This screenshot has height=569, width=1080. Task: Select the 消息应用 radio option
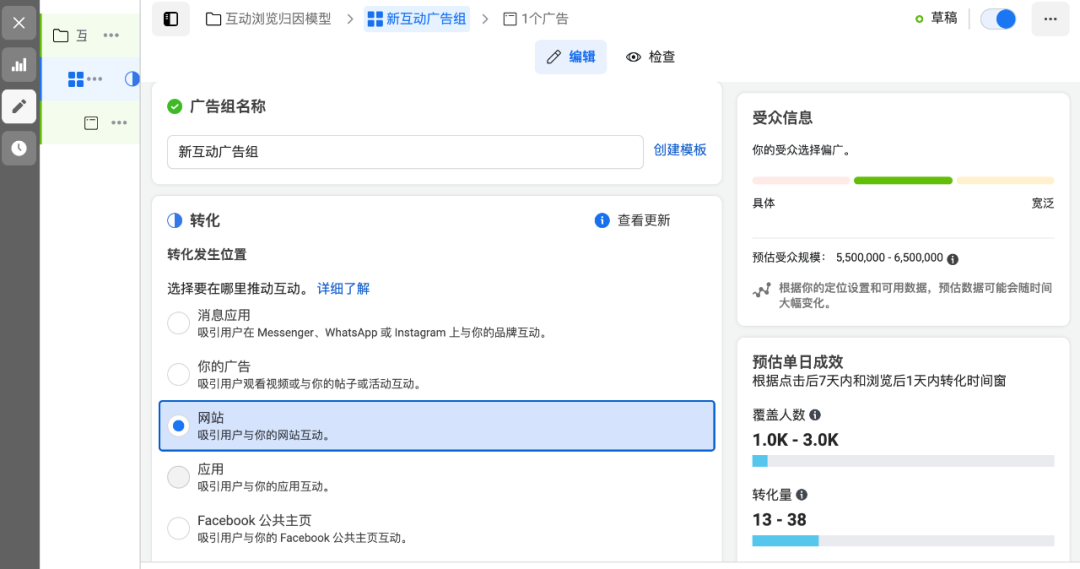pyautogui.click(x=178, y=323)
